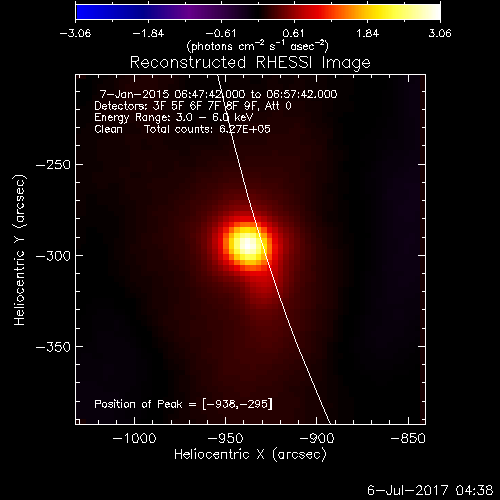This screenshot has width=500, height=500.
Task: Click the units label 'photons cm-2 s-1 asec-2'
Action: 258,46
